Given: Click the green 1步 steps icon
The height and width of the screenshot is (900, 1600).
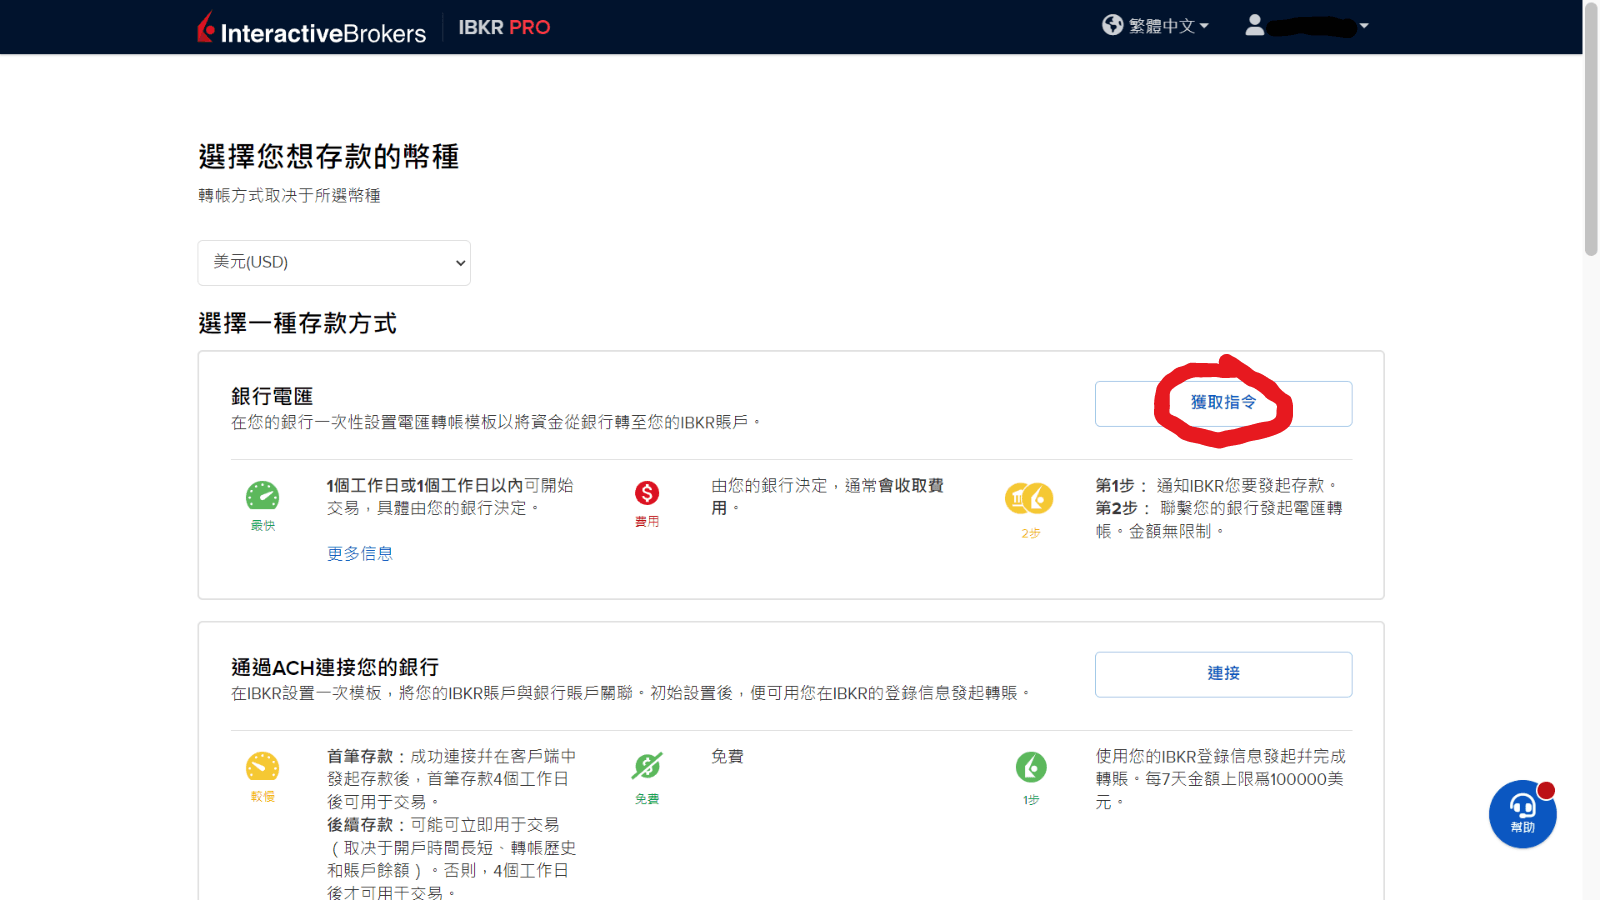Looking at the screenshot, I should point(1030,768).
